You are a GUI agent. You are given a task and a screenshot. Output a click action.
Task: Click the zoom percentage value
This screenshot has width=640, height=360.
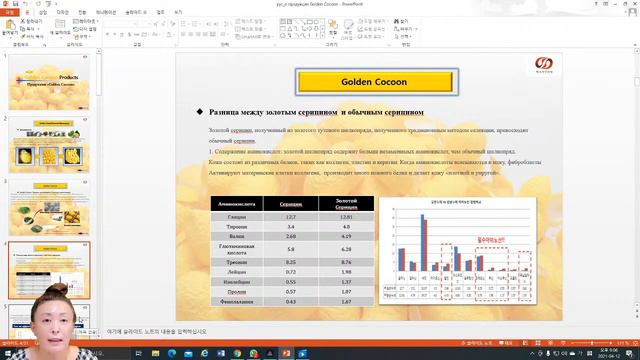623,343
